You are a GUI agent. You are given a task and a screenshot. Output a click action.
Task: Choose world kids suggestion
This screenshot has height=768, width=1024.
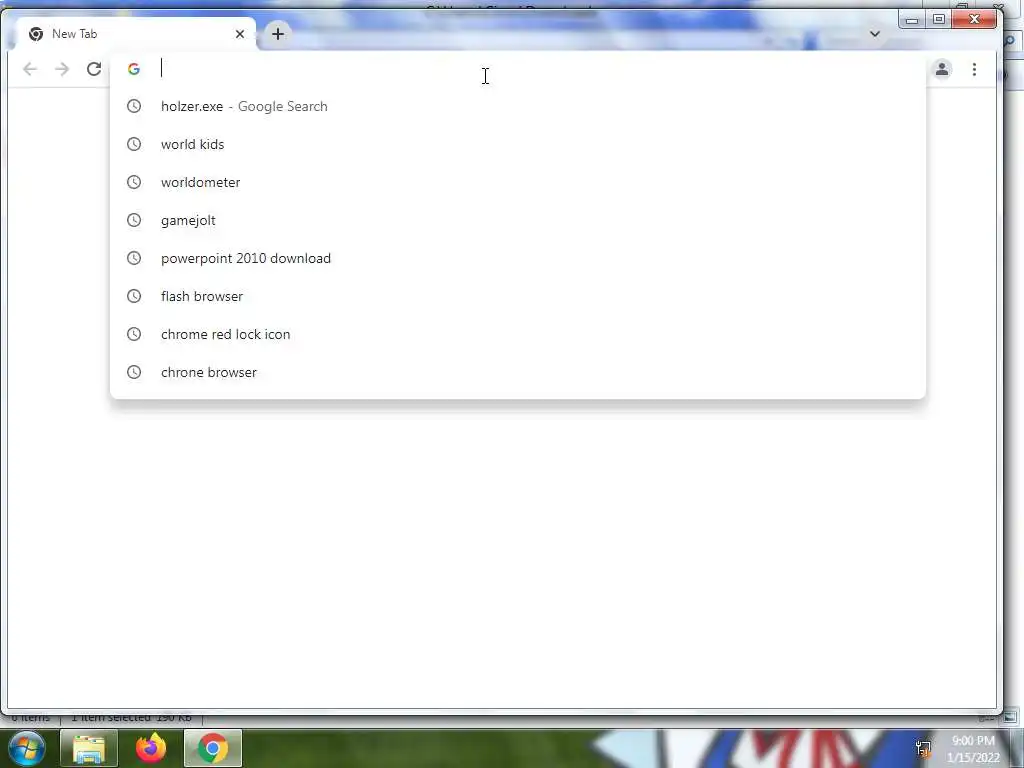pos(518,144)
